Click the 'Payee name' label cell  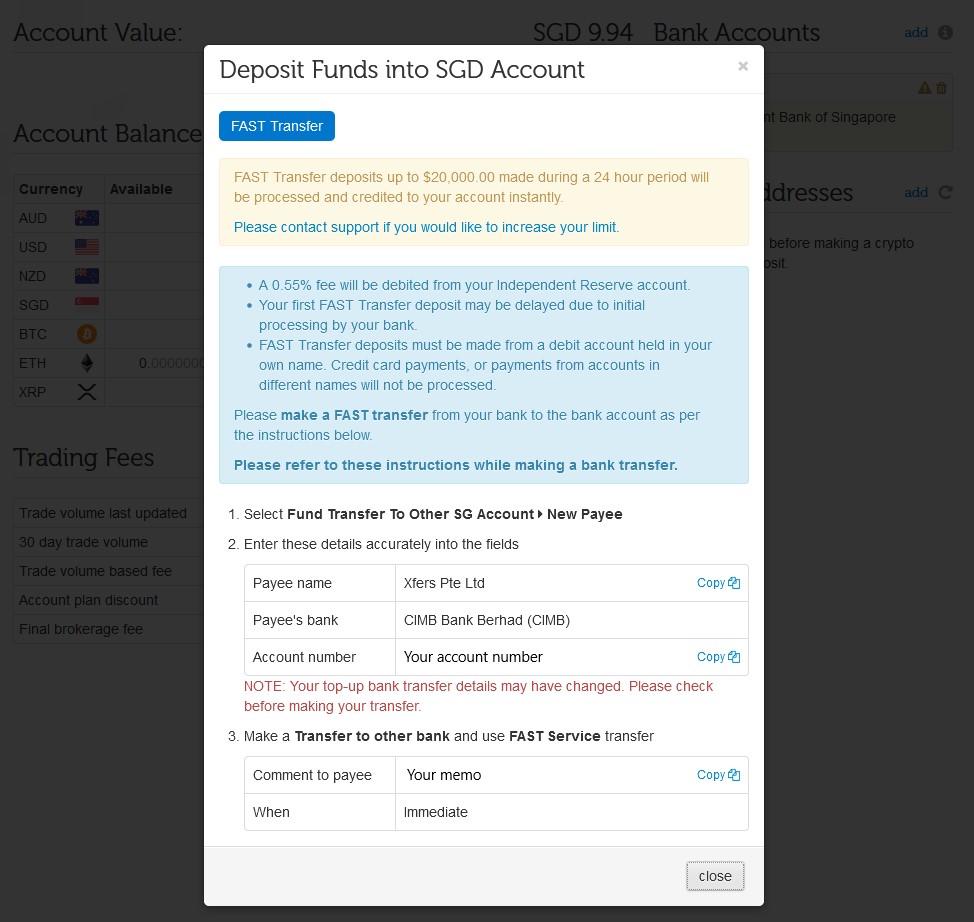(x=320, y=583)
